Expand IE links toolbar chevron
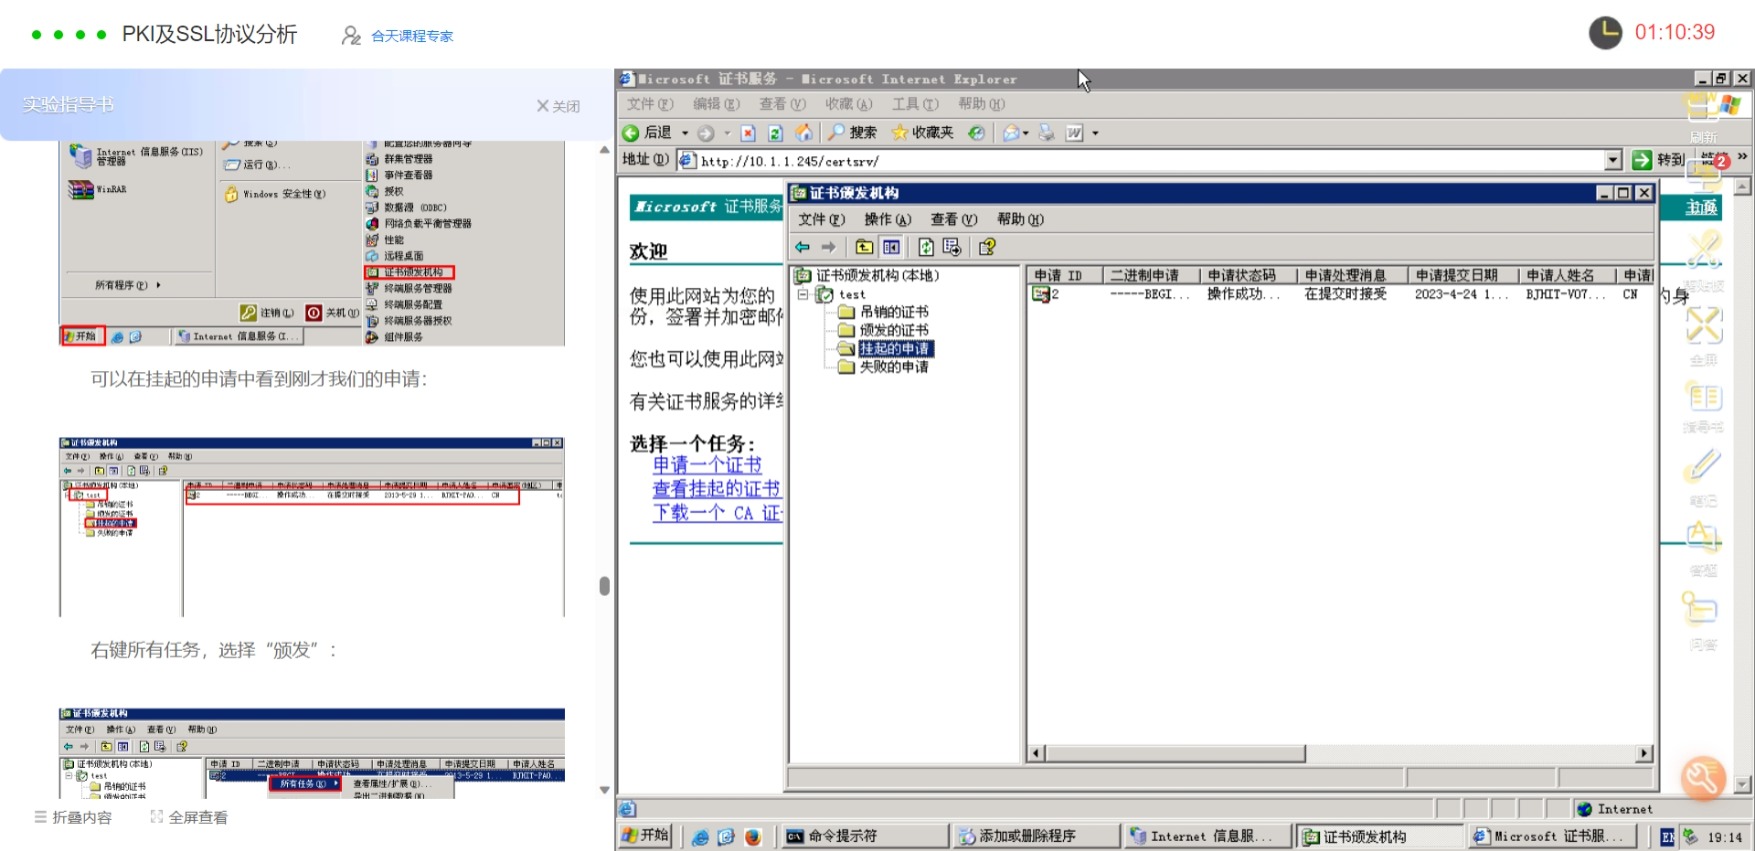 [x=1742, y=157]
